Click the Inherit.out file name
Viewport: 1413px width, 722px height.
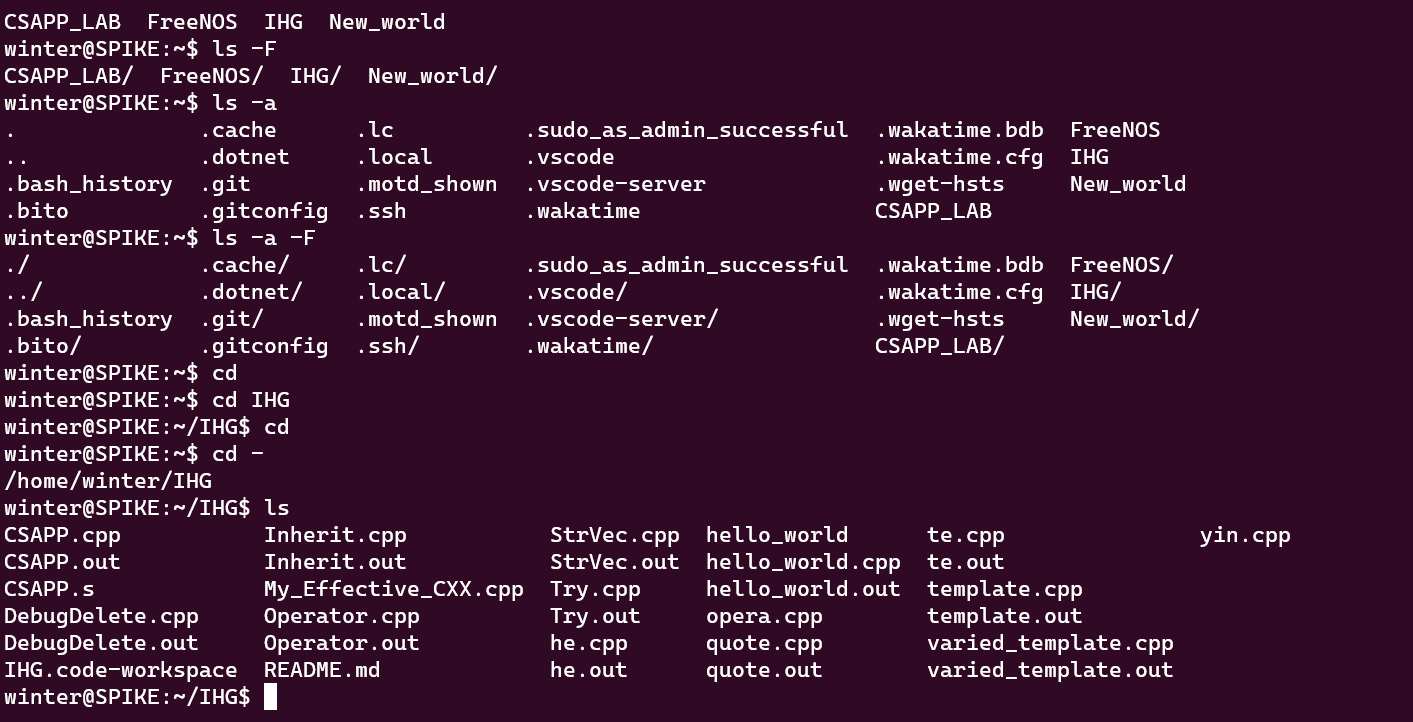point(335,562)
